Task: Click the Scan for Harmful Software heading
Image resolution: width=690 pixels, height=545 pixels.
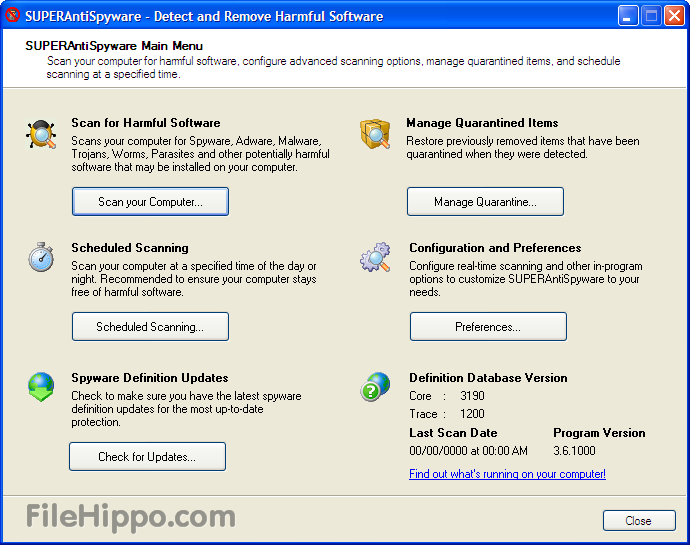Action: tap(146, 123)
